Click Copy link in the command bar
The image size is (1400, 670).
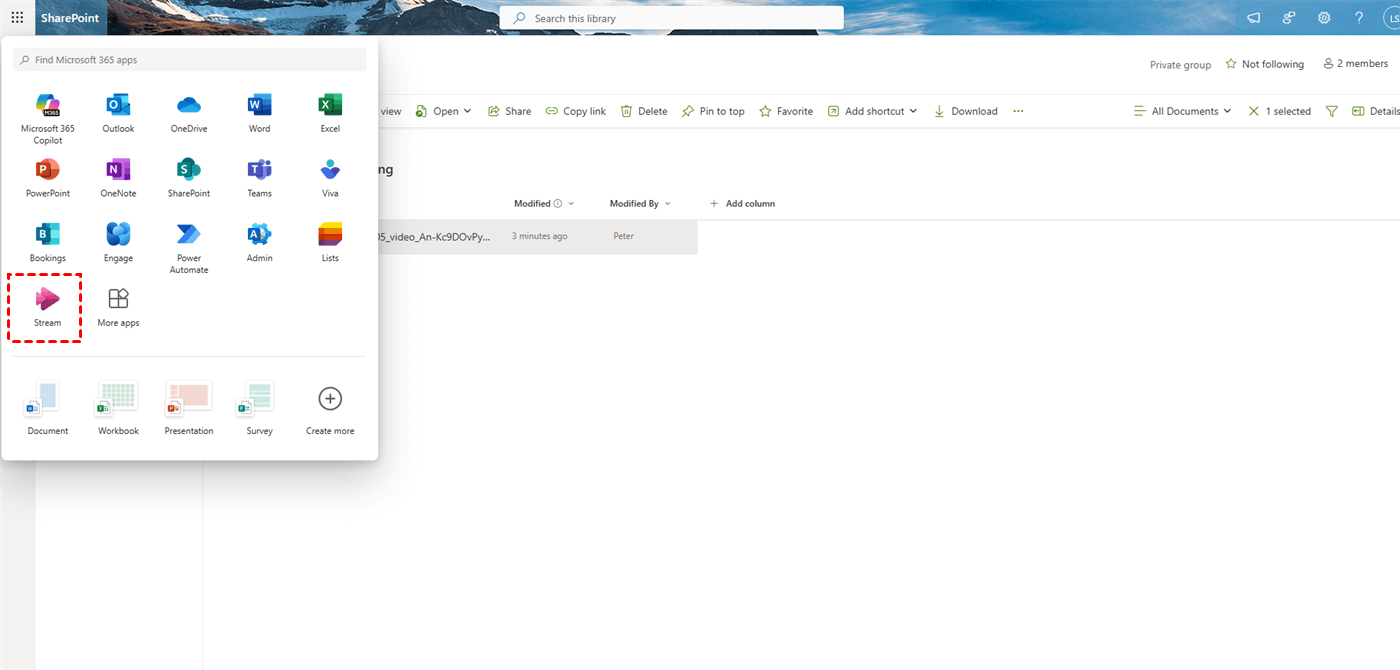576,111
